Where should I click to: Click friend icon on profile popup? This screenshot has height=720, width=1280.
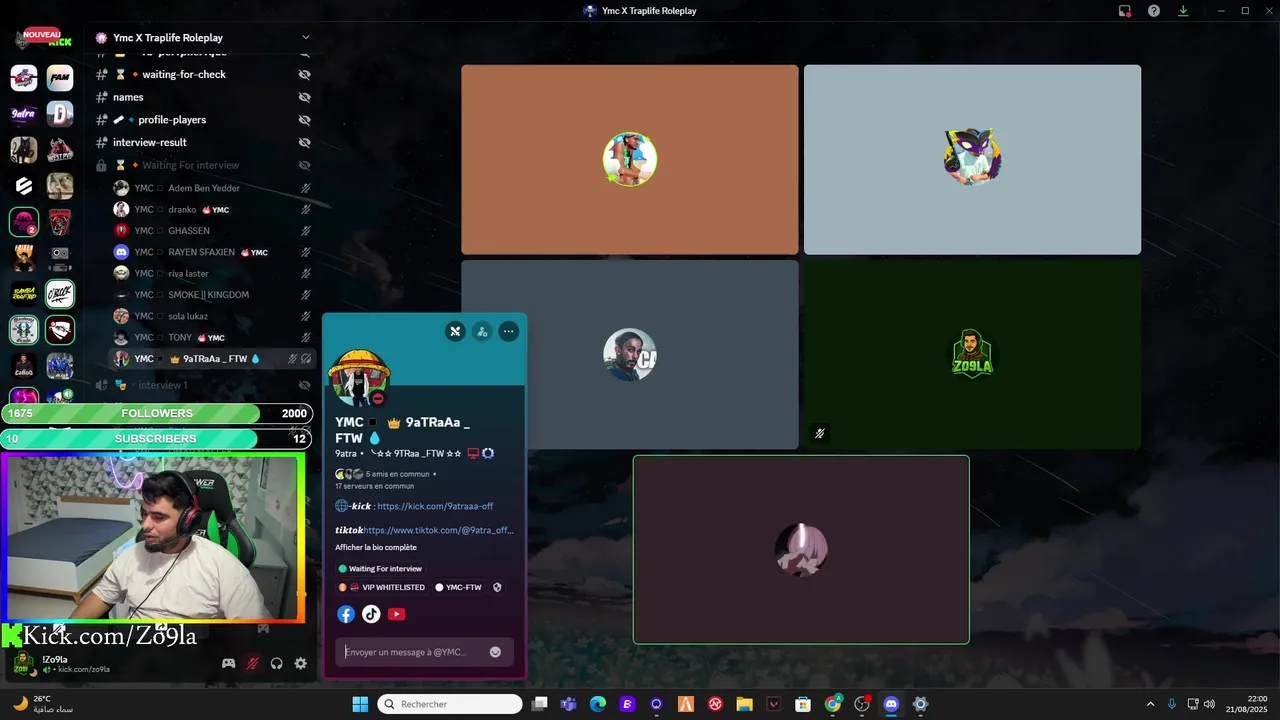(x=482, y=331)
